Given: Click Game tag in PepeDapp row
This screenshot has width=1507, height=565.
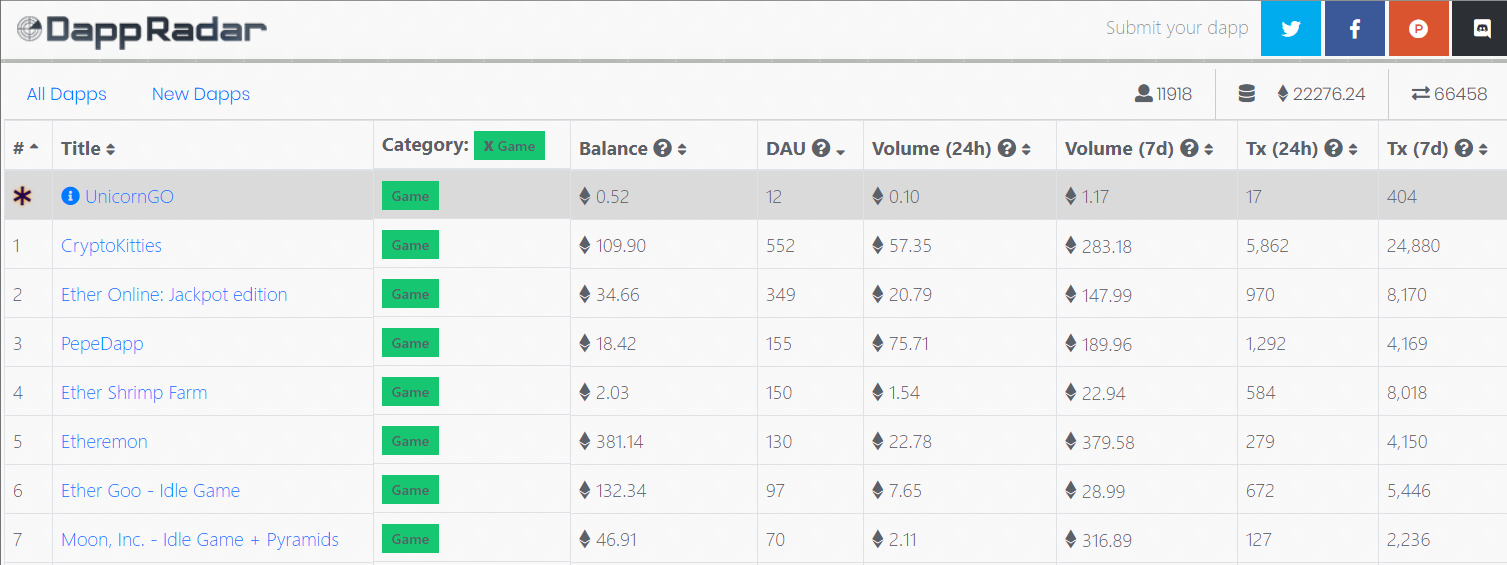Looking at the screenshot, I should 410,343.
